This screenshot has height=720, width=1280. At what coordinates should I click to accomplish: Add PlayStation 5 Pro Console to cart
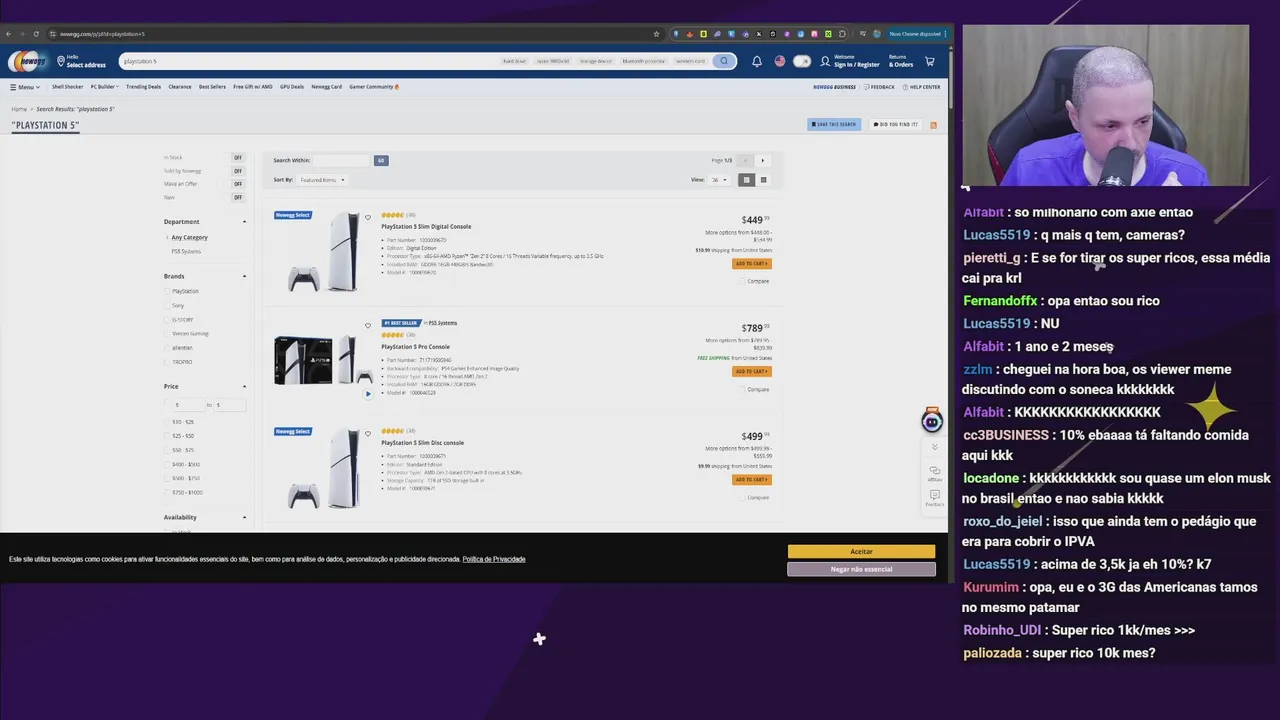751,372
